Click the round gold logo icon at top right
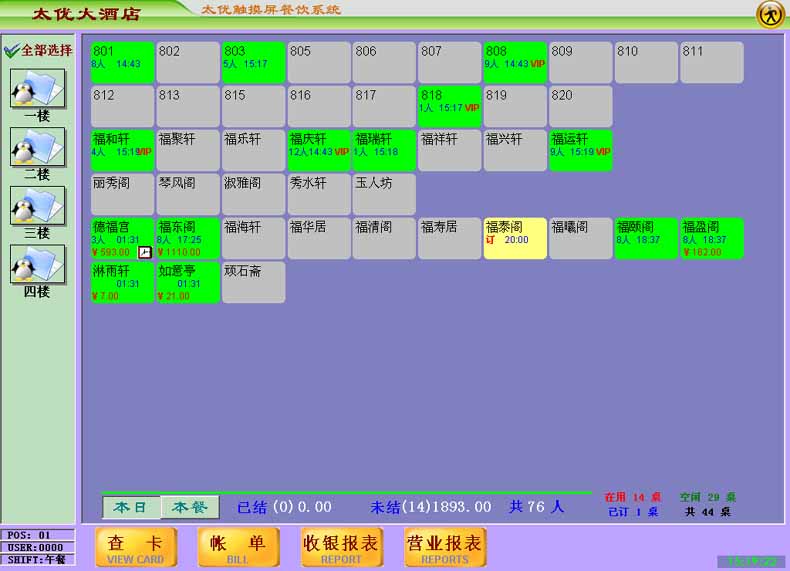The image size is (790, 571). (769, 14)
